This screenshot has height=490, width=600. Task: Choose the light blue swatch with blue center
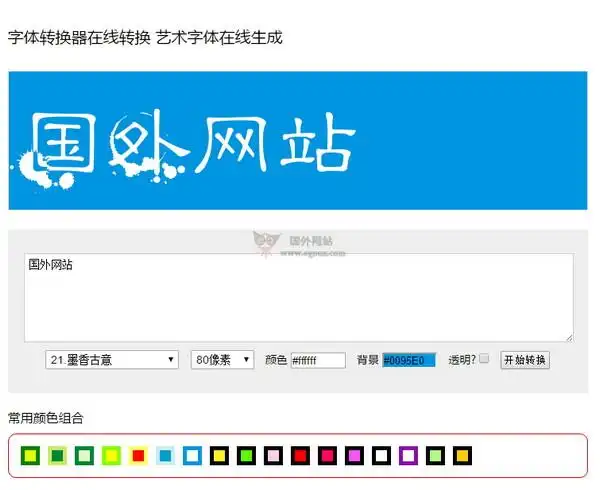(165, 456)
